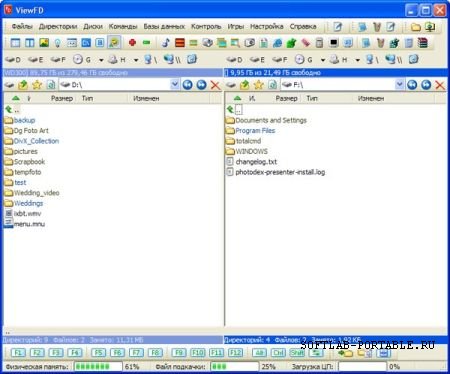Screen dimensions: 450x374
Task: Click the F3 function key button
Action: pyautogui.click(x=56, y=353)
